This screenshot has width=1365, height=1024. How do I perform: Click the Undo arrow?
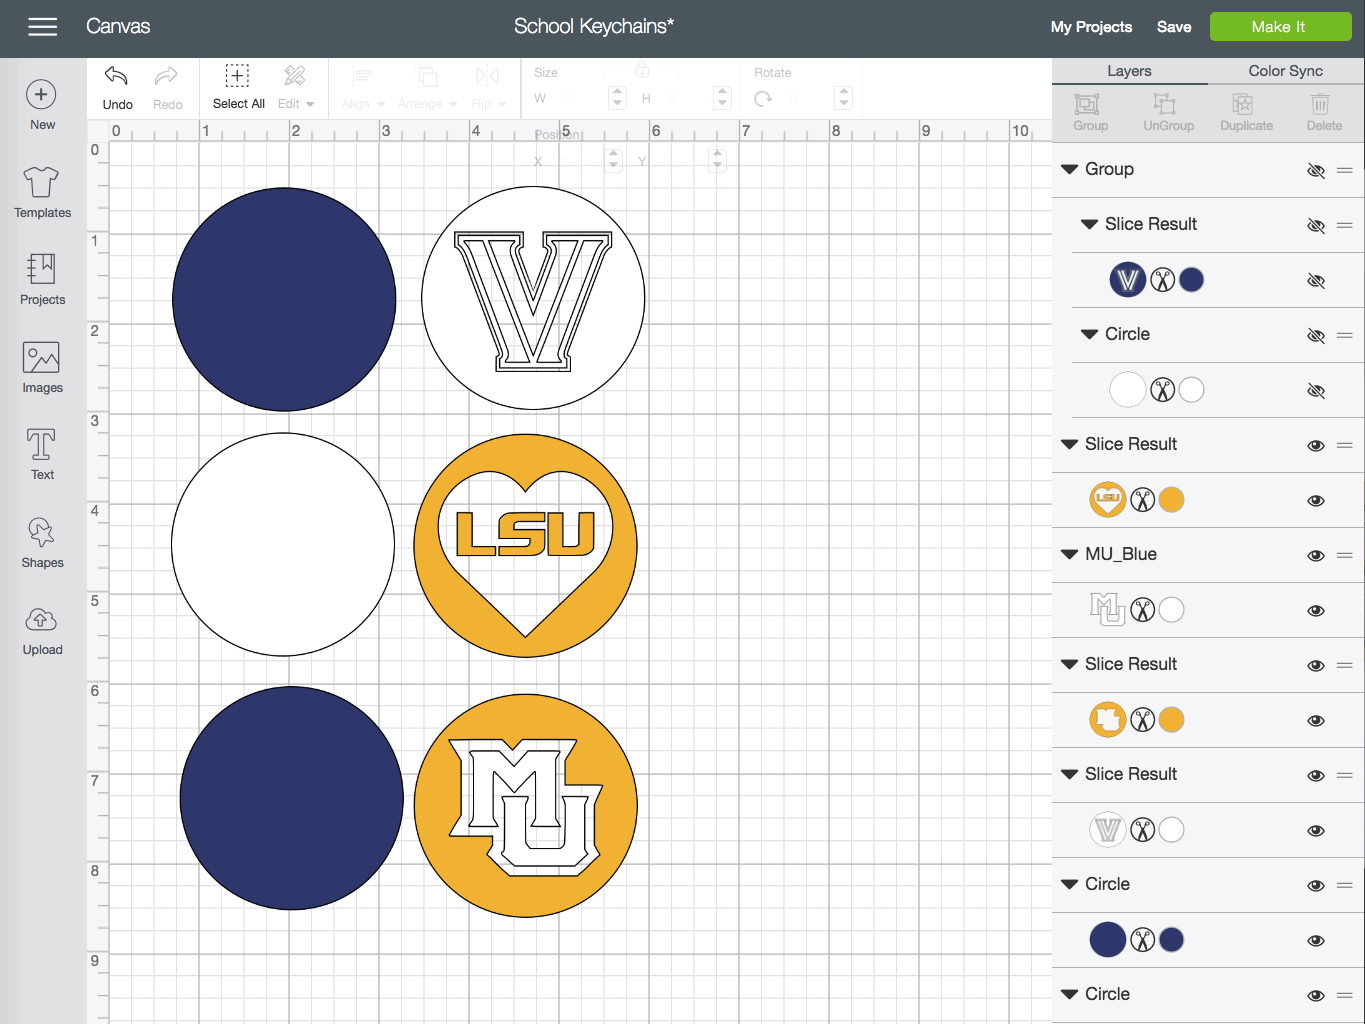click(117, 77)
